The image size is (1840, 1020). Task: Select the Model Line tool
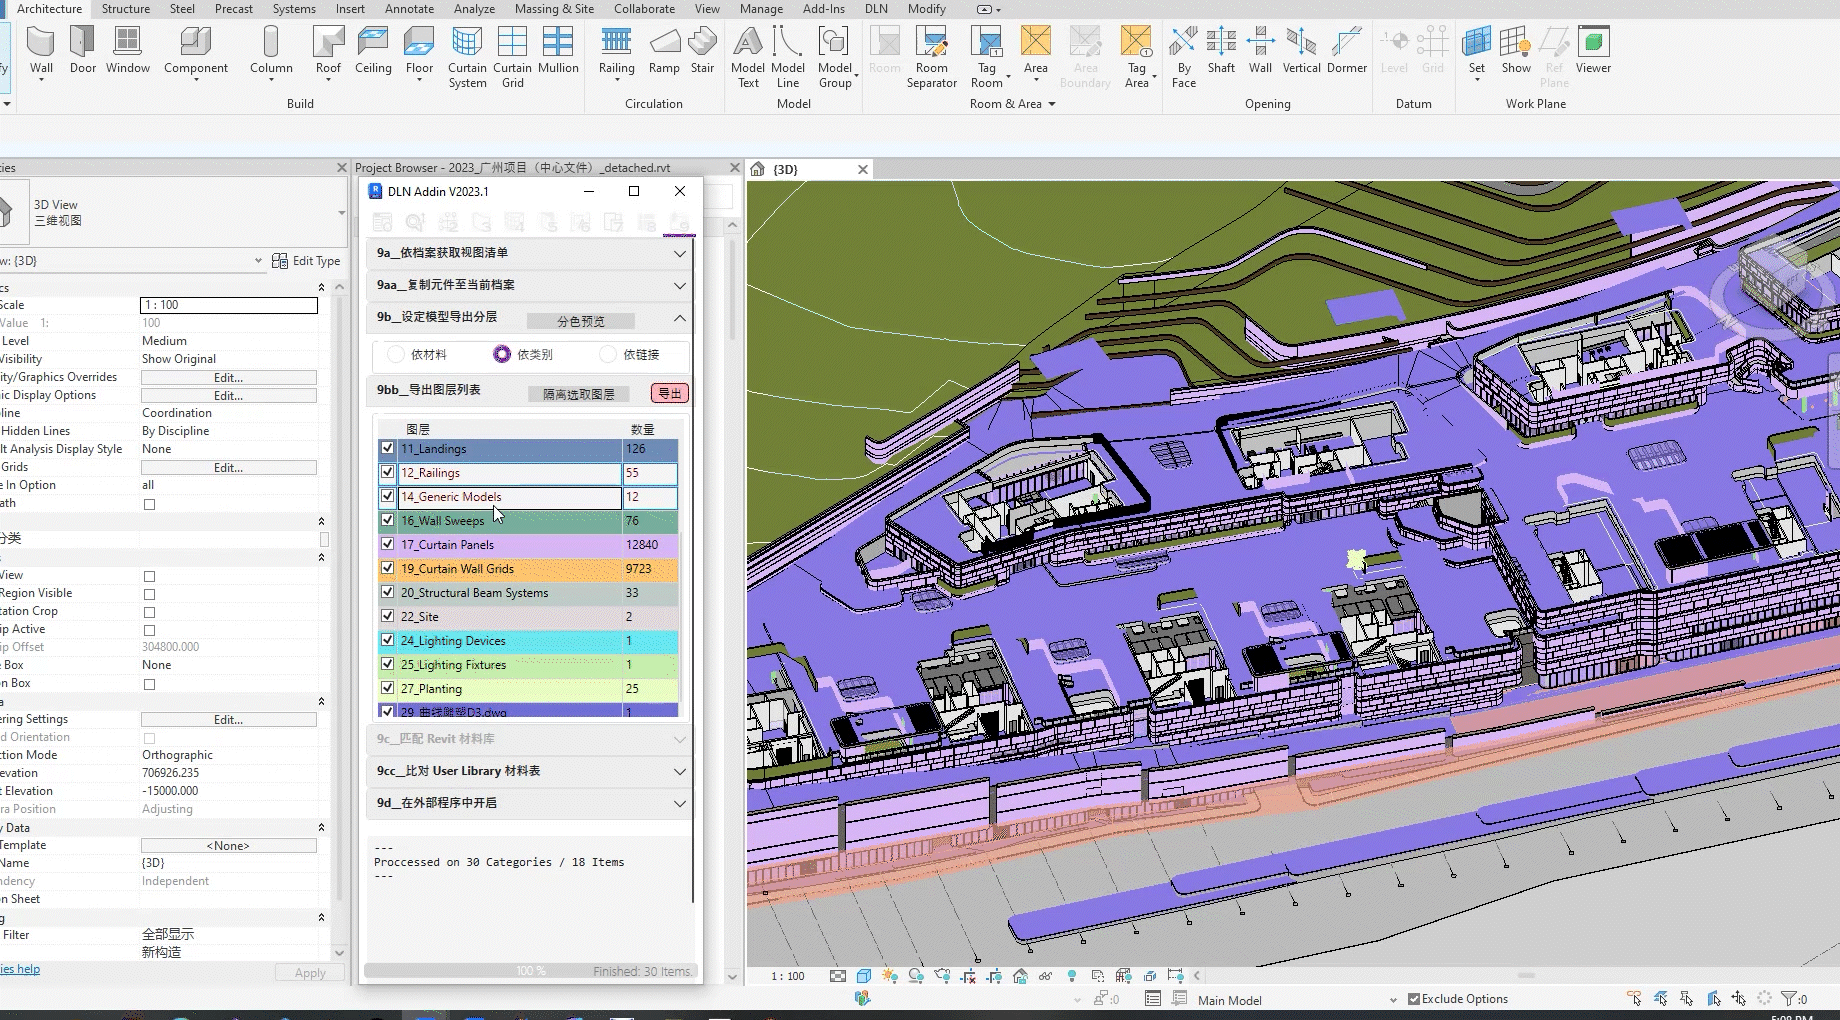click(788, 57)
